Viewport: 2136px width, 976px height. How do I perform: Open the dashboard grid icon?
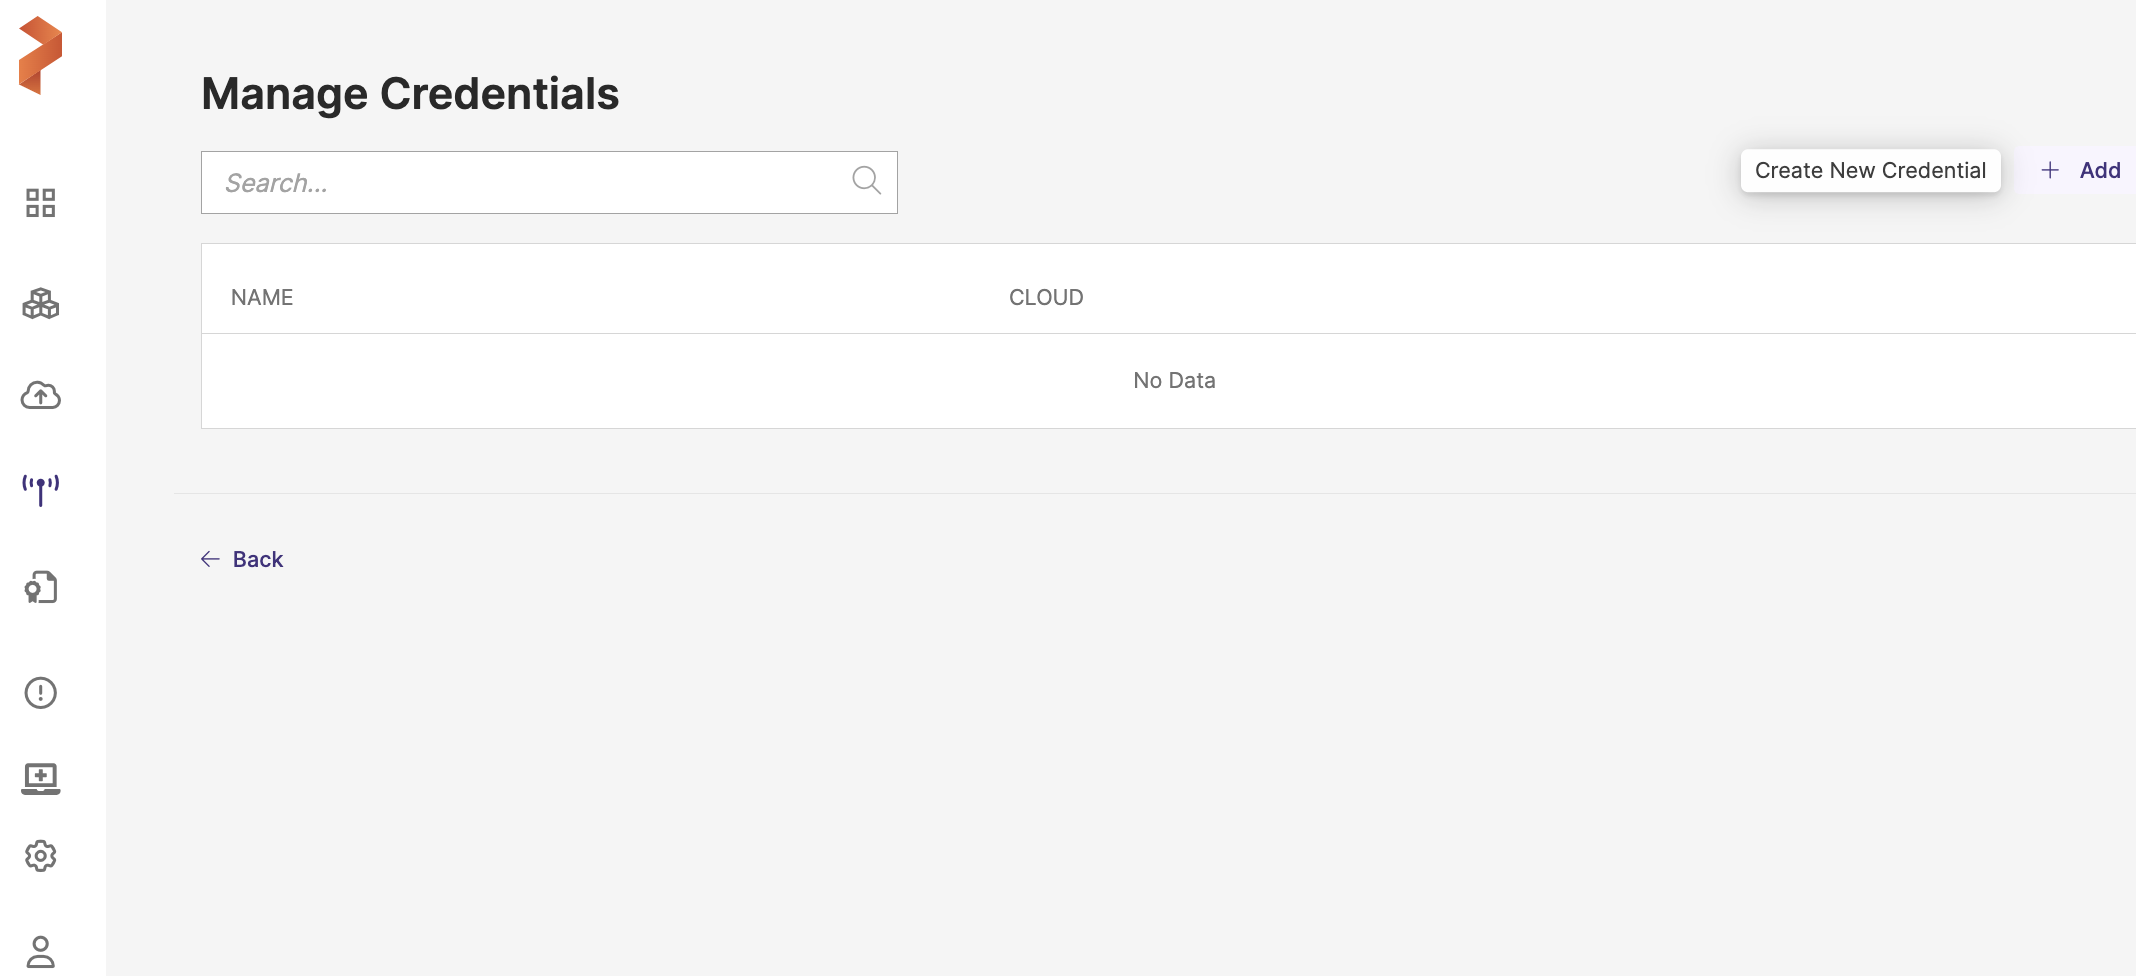tap(41, 203)
